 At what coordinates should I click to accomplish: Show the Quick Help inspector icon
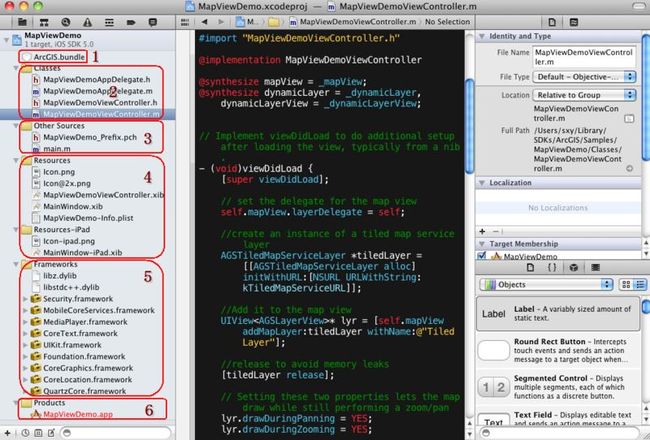[574, 22]
